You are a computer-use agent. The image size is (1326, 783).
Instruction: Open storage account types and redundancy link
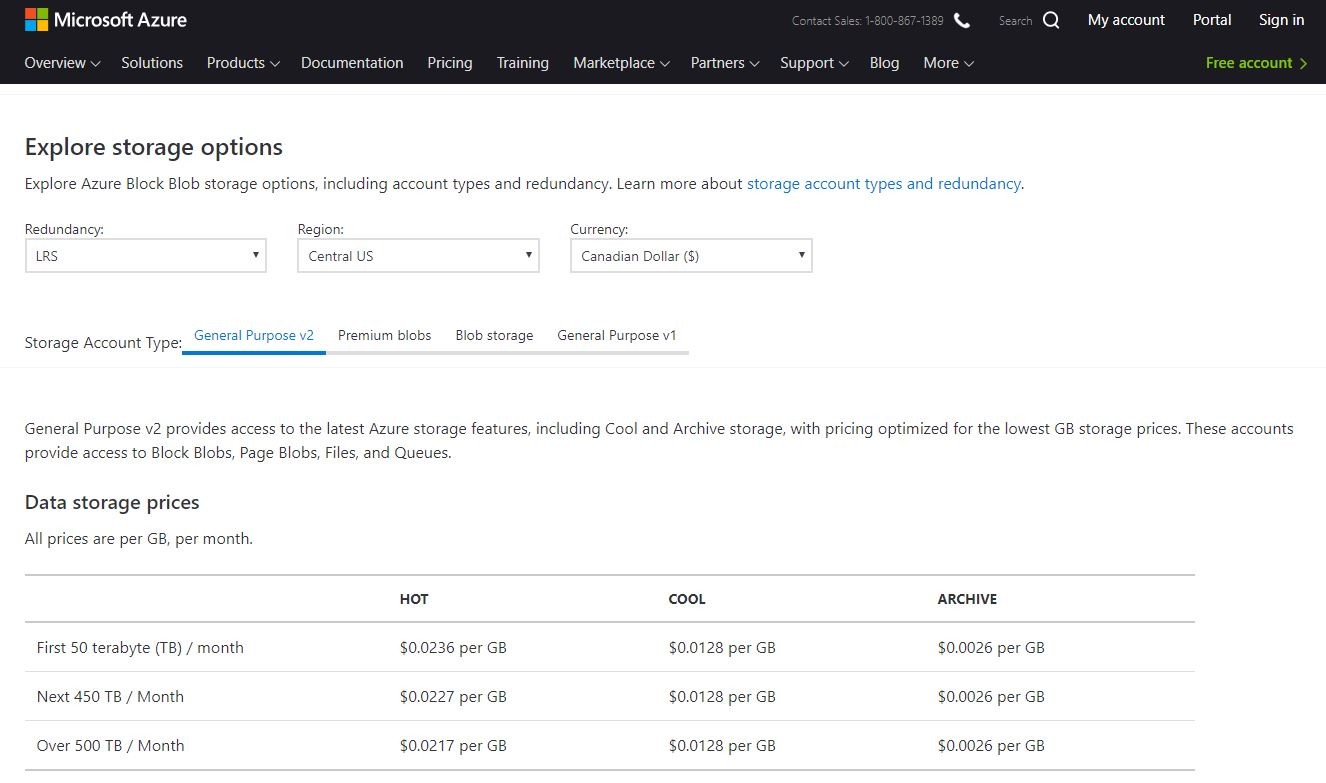tap(883, 184)
